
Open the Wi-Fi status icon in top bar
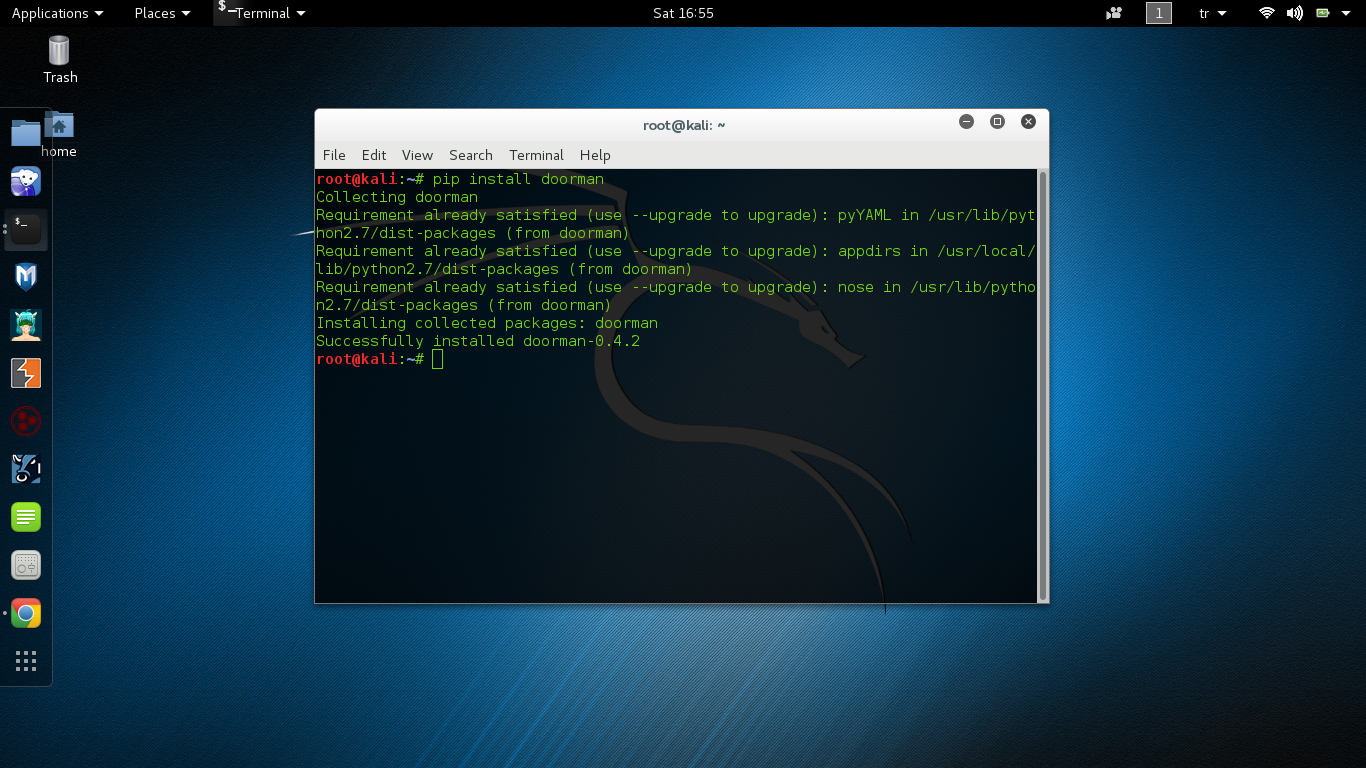[1267, 13]
